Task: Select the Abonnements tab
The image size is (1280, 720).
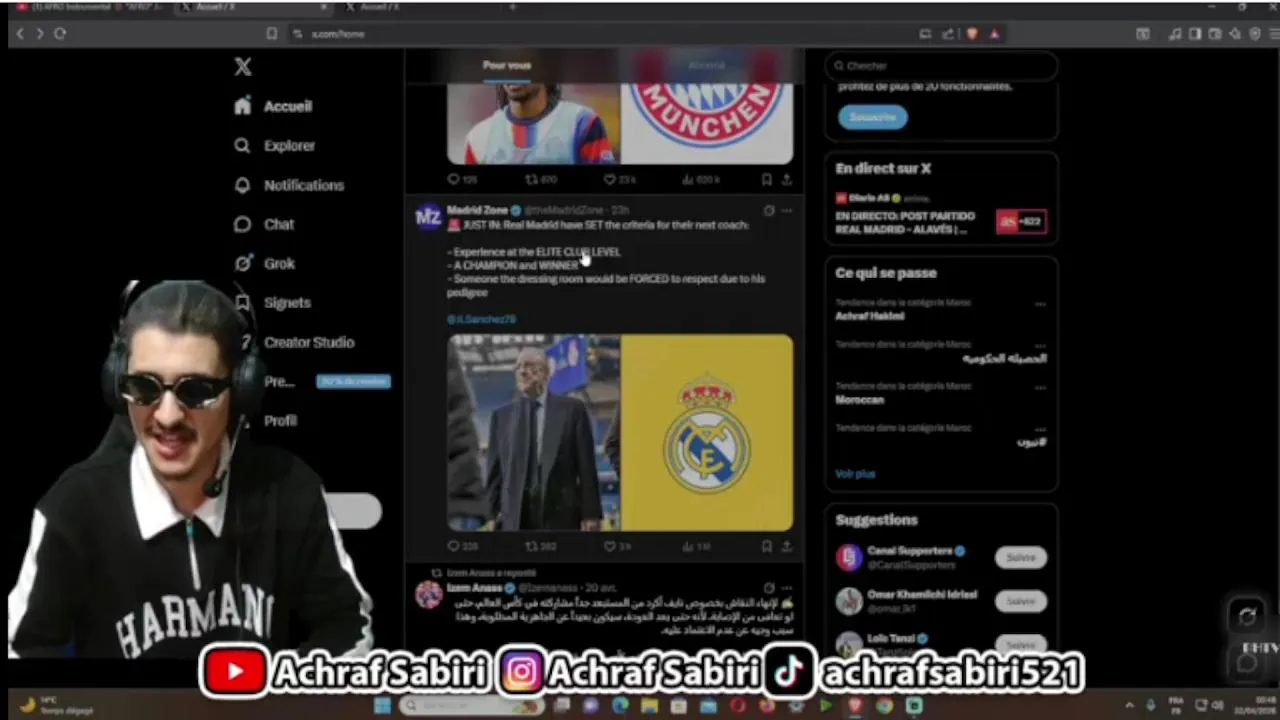Action: tap(706, 66)
